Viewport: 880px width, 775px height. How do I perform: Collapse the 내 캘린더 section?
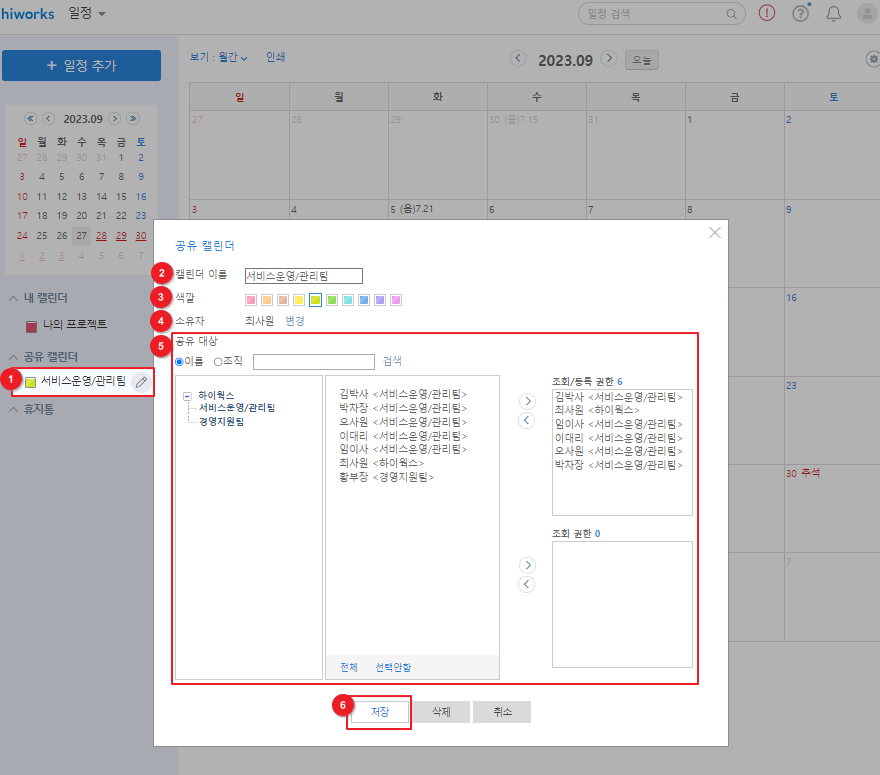point(13,299)
